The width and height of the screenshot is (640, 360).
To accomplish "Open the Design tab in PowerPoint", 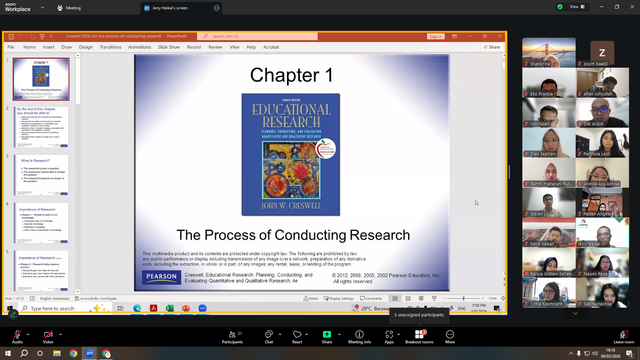I will pyautogui.click(x=86, y=47).
